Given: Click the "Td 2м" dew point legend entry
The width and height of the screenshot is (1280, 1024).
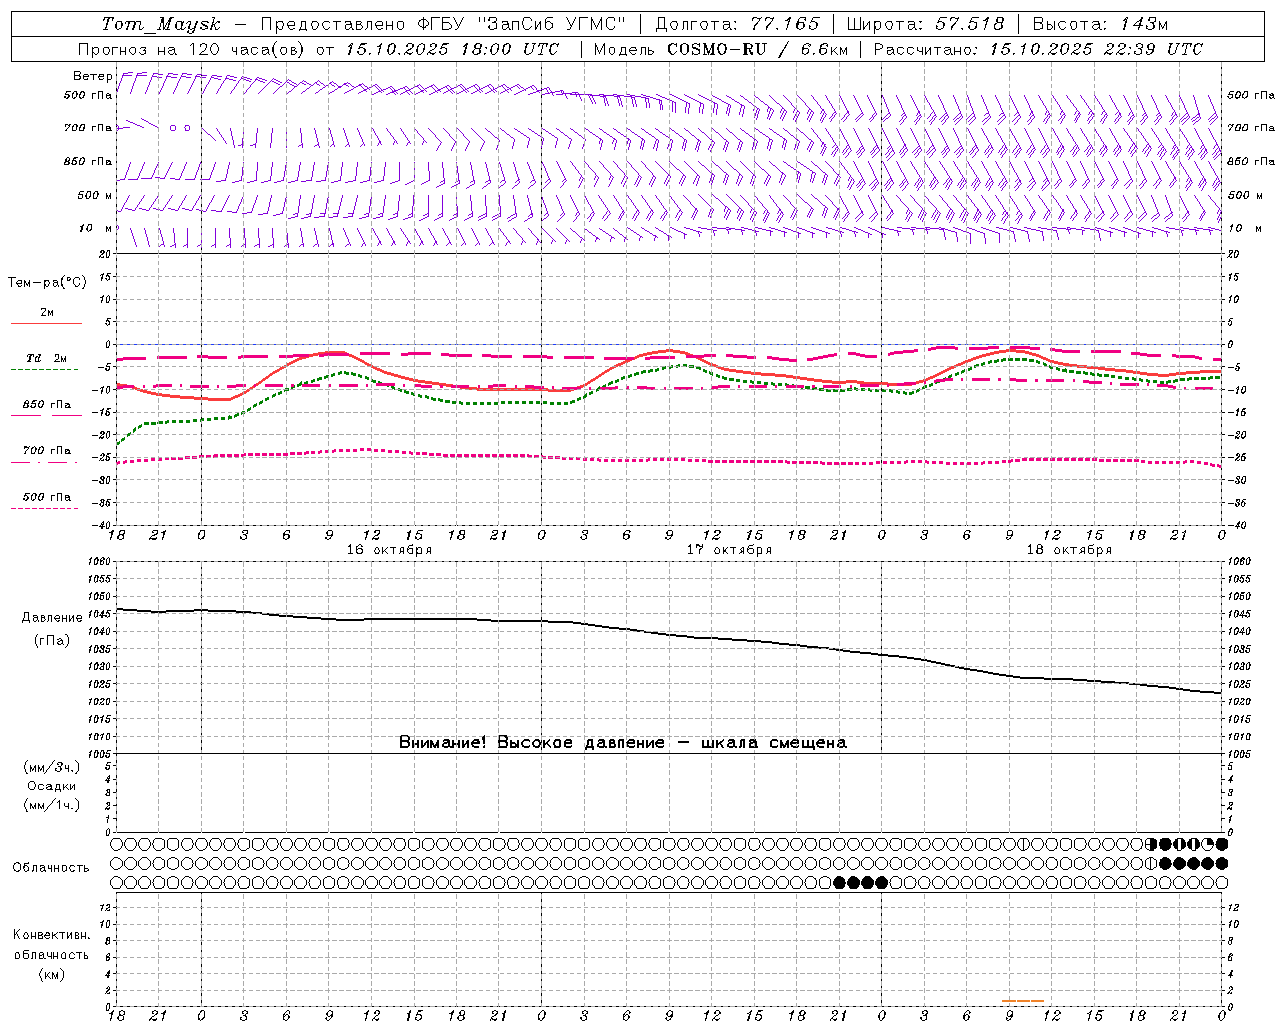Looking at the screenshot, I should coord(46,358).
